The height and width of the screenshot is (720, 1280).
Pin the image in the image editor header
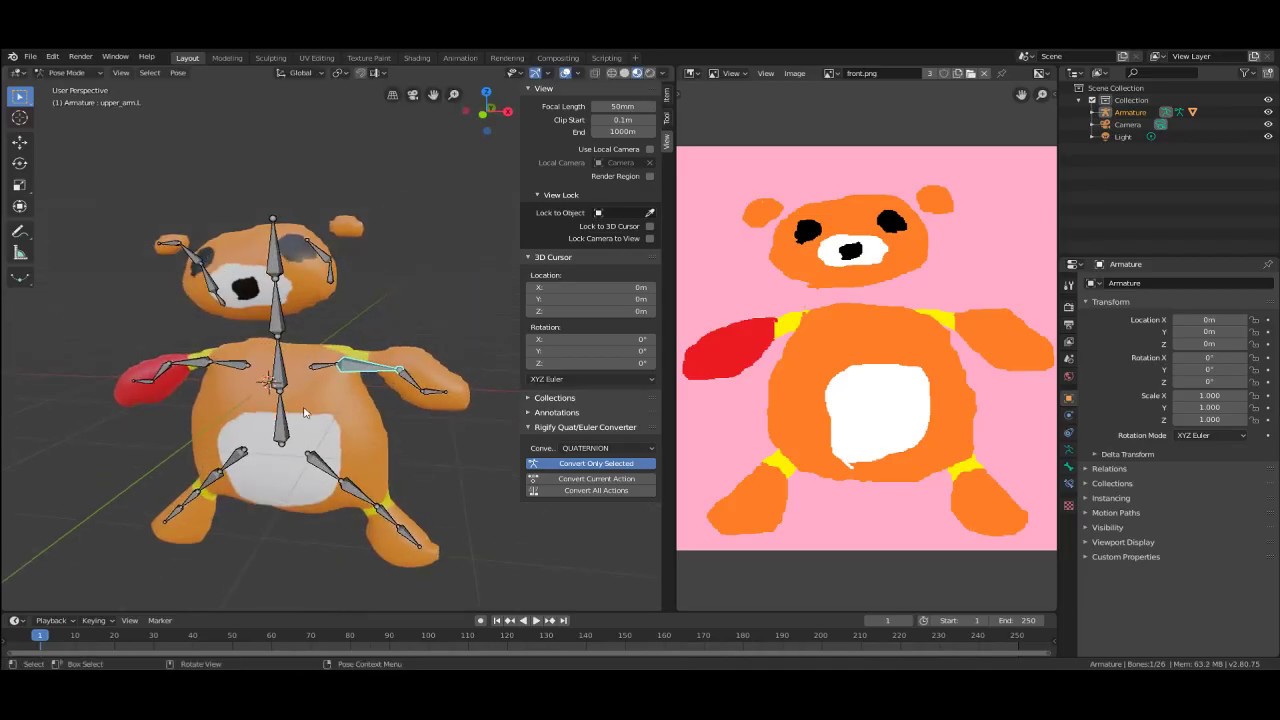pyautogui.click(x=1001, y=73)
